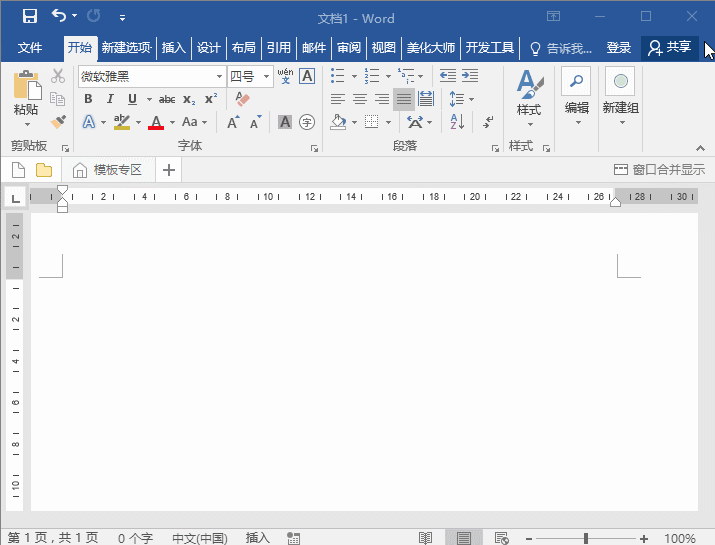Click the plus button to add a tab
The image size is (715, 545).
click(x=168, y=170)
